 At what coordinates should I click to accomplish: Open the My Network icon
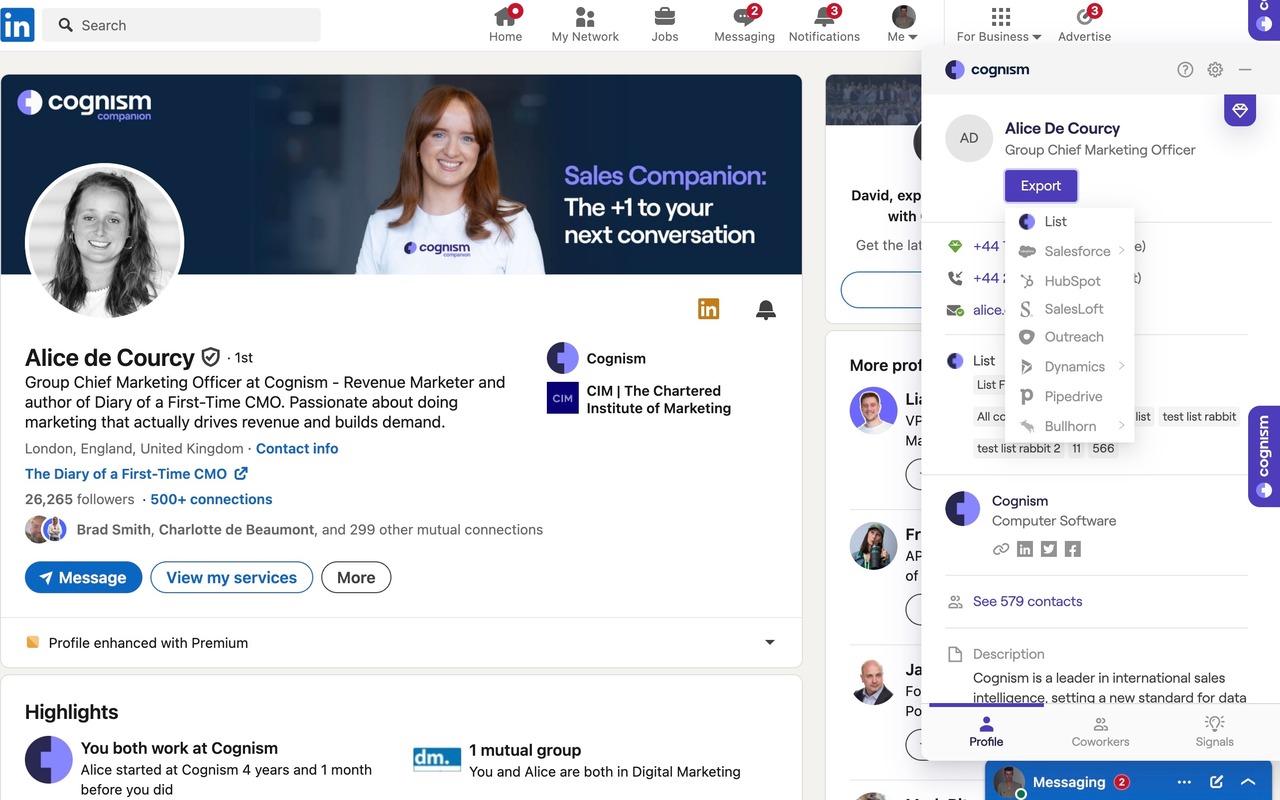click(x=585, y=24)
